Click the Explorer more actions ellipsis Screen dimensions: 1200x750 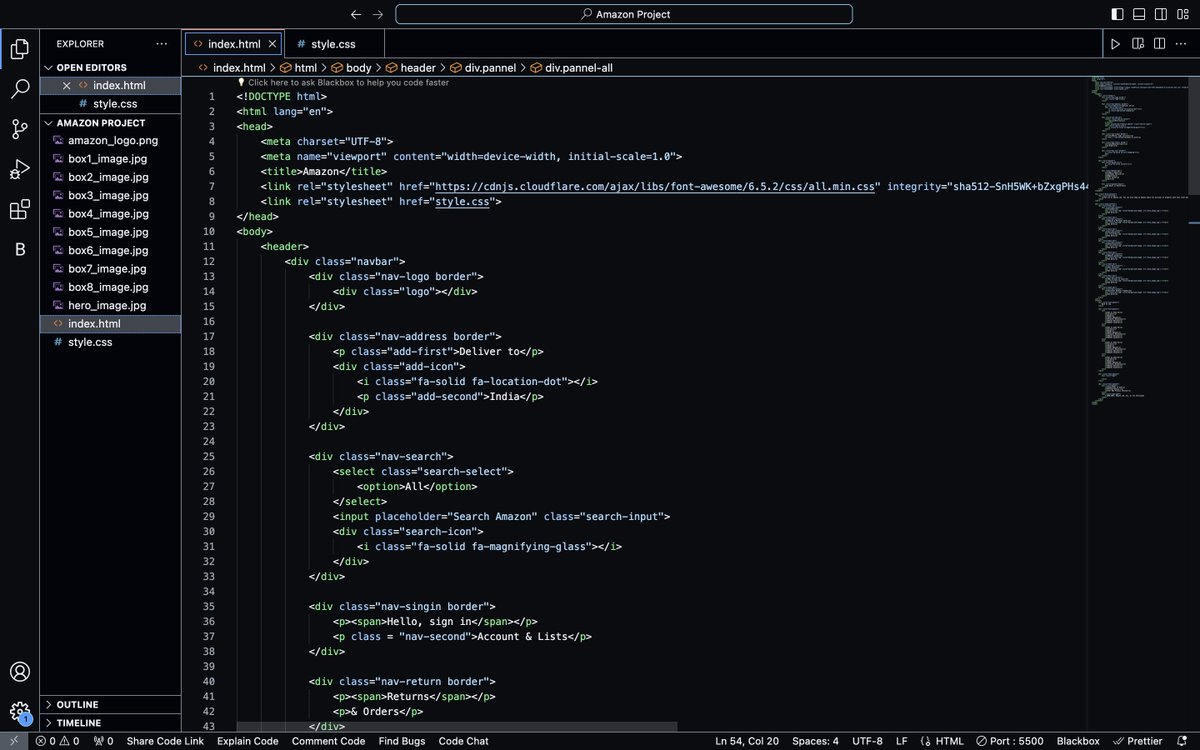pos(162,44)
